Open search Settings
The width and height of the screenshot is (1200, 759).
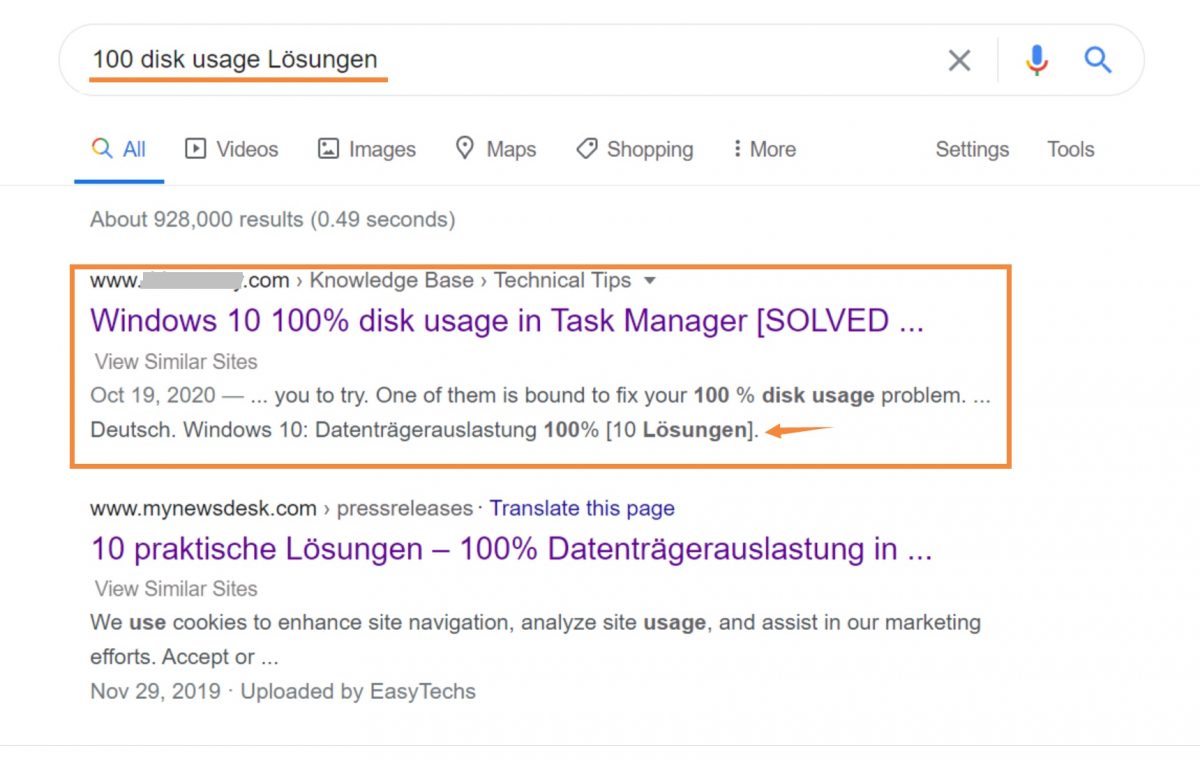coord(972,150)
